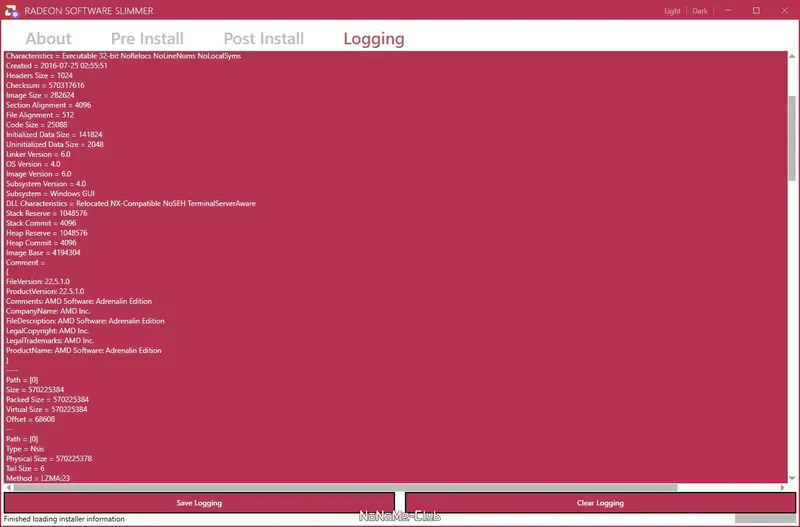
Task: Maximize the Radeon Software Slimmer window
Action: coord(756,11)
